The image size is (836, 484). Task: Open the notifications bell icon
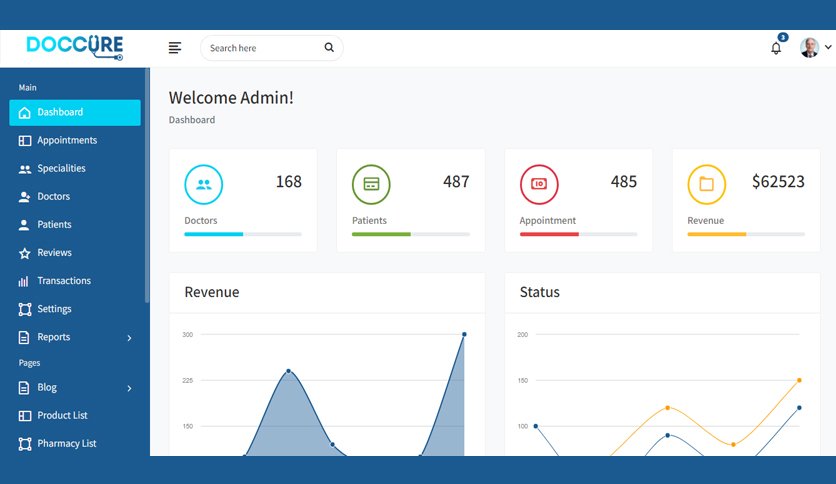[776, 49]
